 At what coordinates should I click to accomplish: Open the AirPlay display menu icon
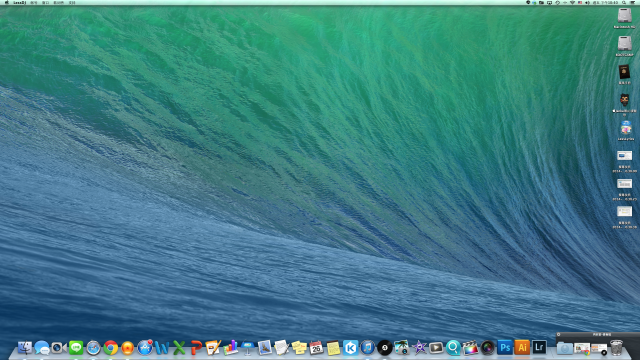point(549,2)
